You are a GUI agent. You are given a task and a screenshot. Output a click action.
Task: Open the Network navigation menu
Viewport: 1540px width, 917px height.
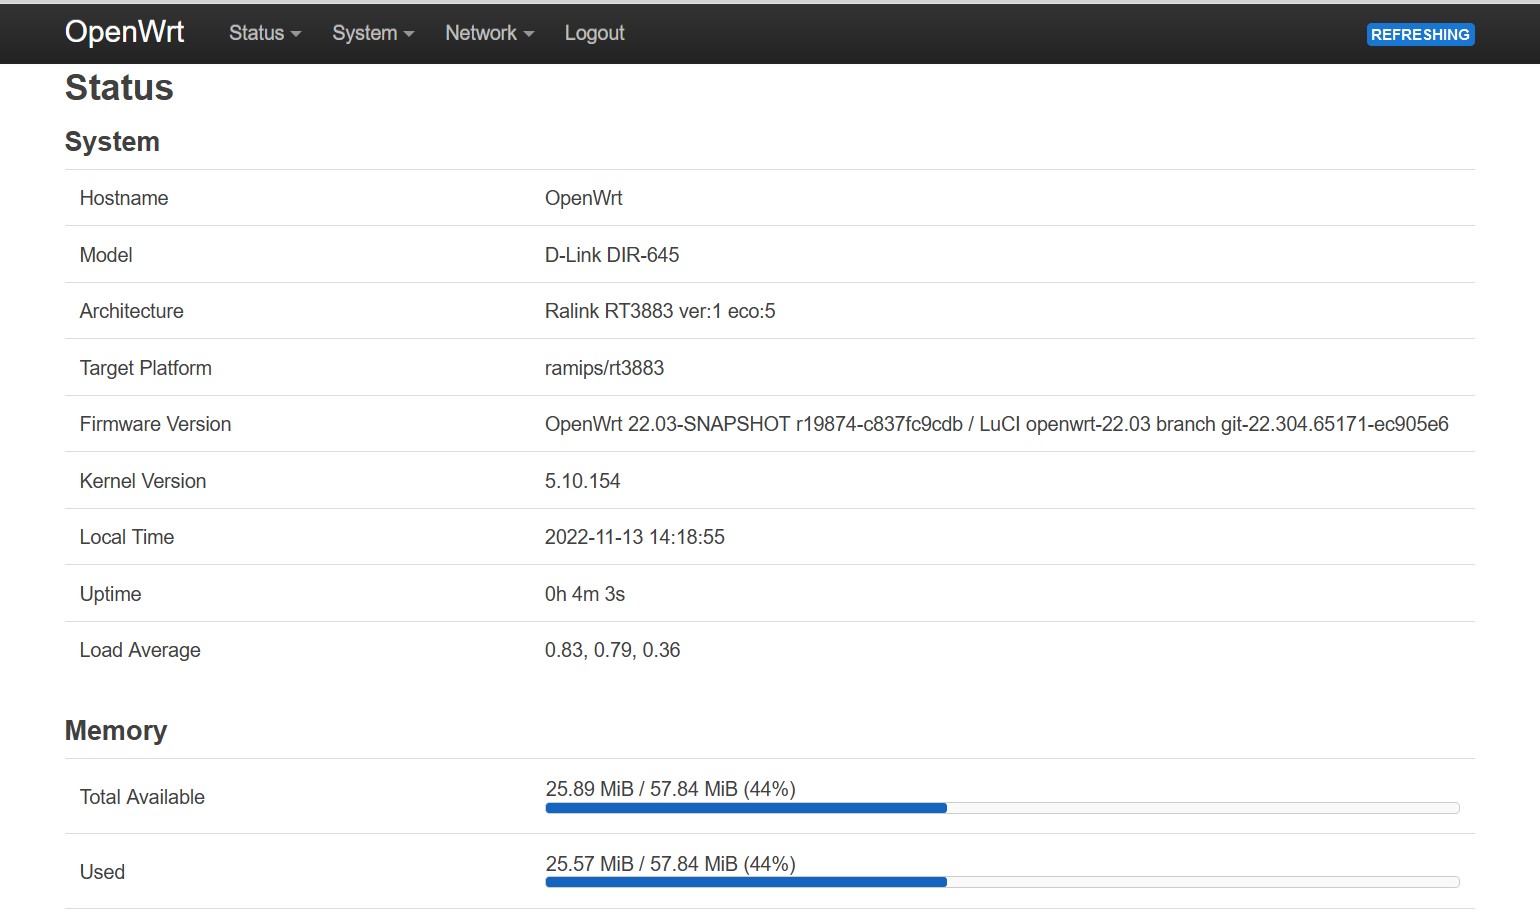point(481,33)
